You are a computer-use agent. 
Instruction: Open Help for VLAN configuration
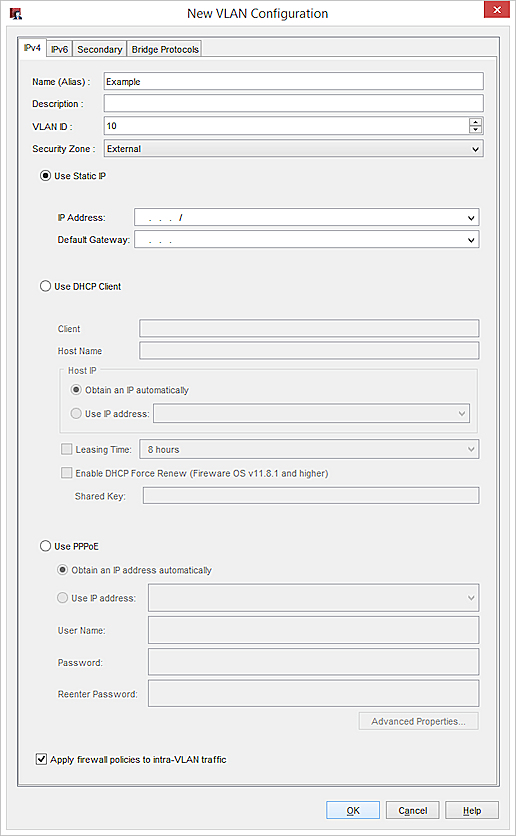pyautogui.click(x=472, y=810)
